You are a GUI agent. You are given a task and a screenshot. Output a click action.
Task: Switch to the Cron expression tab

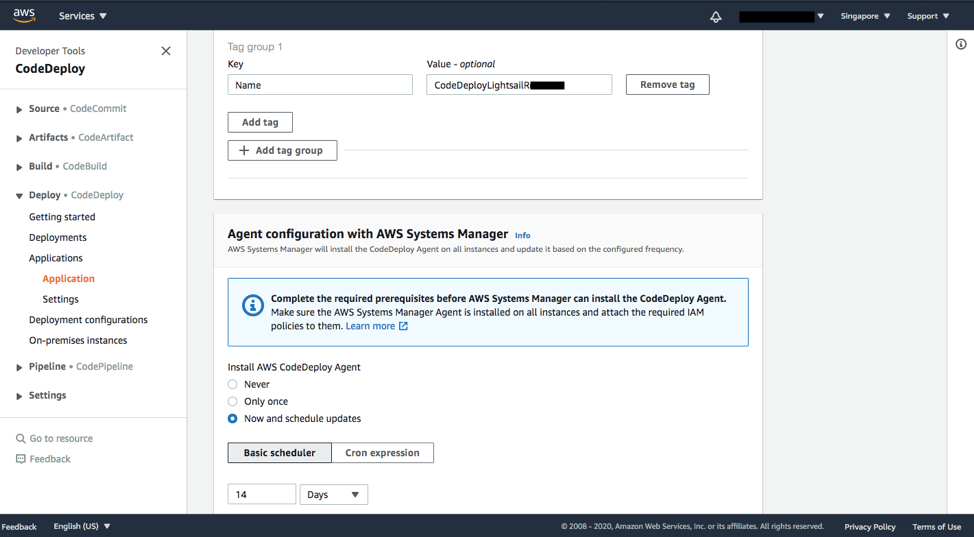382,452
